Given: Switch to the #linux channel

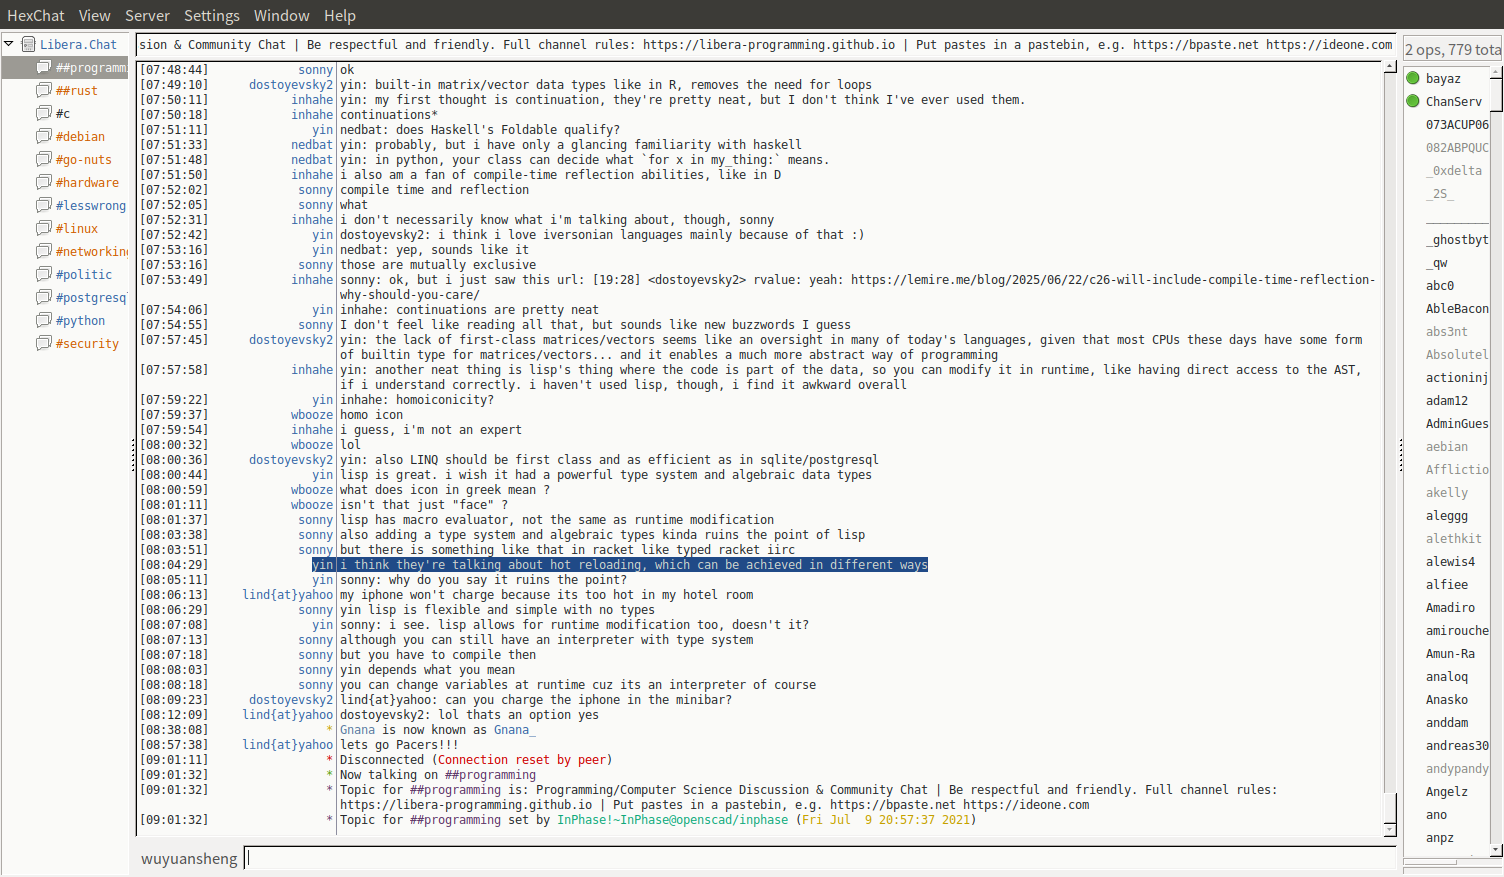Looking at the screenshot, I should (x=76, y=228).
